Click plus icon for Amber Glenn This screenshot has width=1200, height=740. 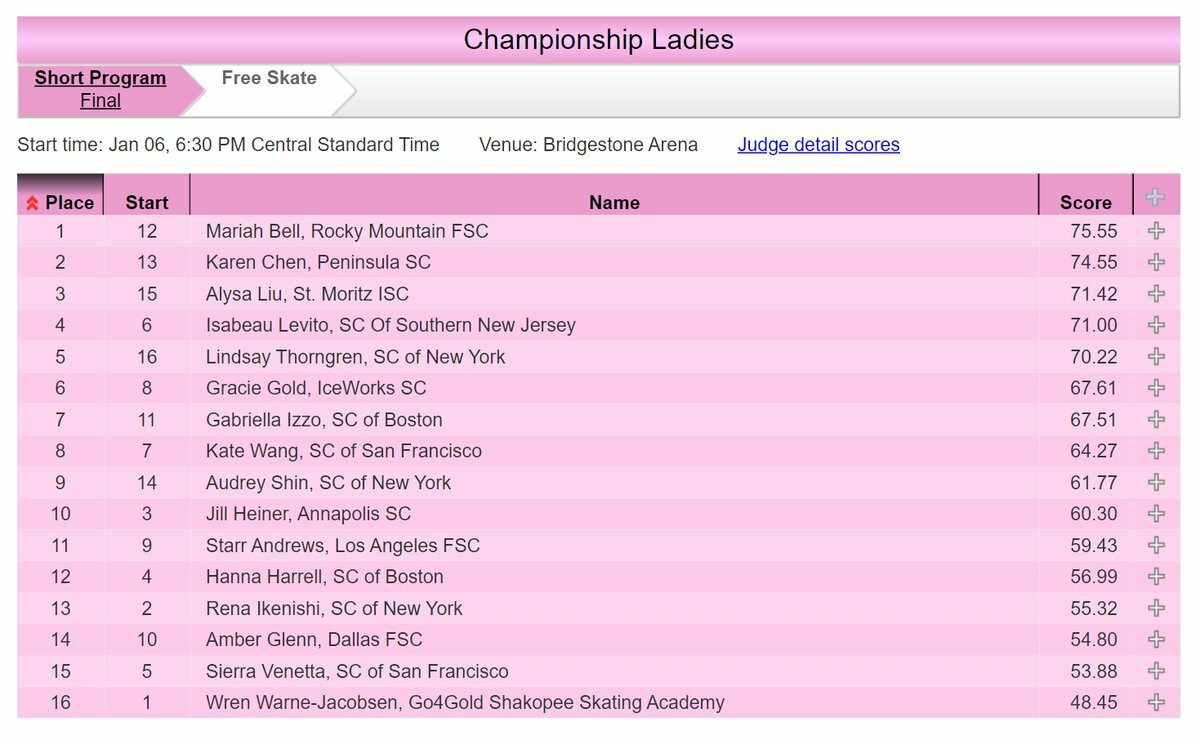point(1156,639)
